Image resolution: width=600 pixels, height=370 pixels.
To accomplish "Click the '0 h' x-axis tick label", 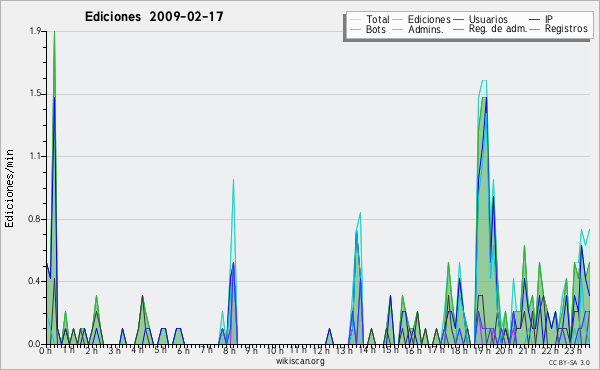I will [46, 351].
